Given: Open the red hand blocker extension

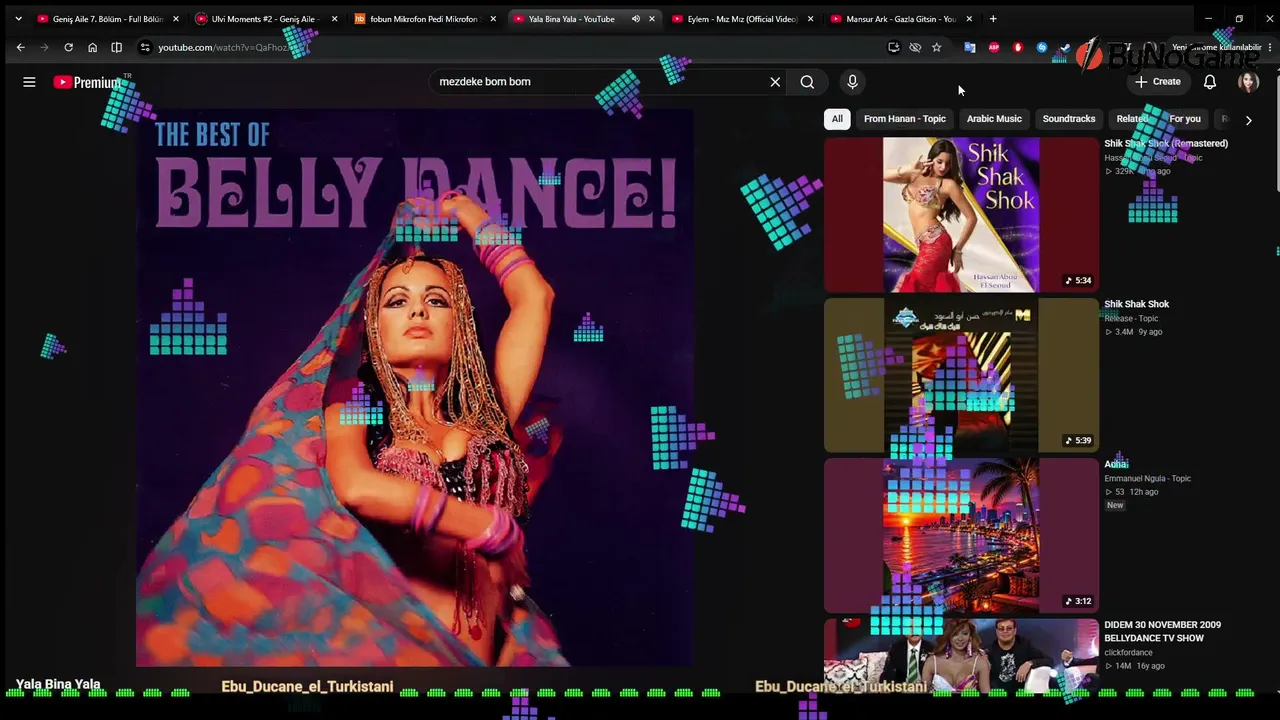Looking at the screenshot, I should pyautogui.click(x=1017, y=47).
